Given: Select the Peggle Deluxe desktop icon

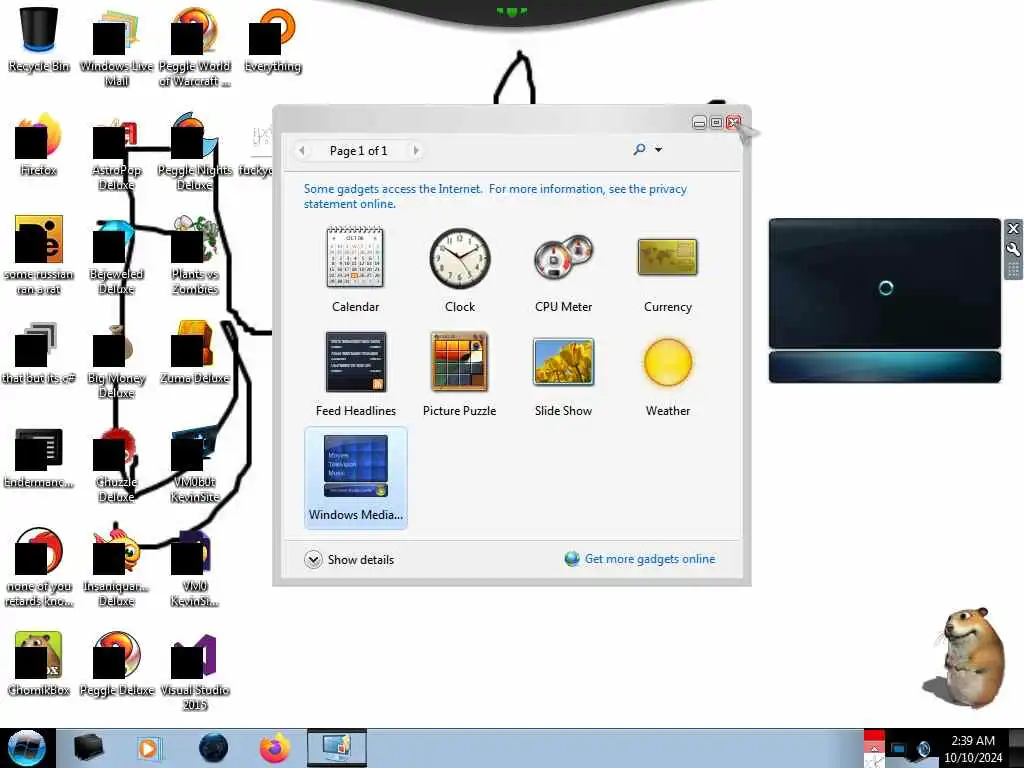Looking at the screenshot, I should (x=116, y=664).
